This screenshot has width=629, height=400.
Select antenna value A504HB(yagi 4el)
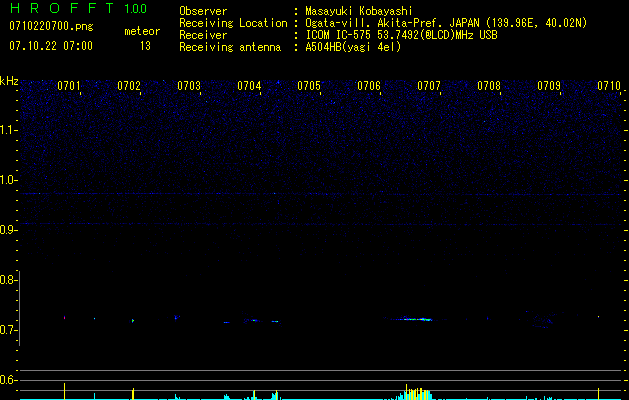click(x=353, y=47)
